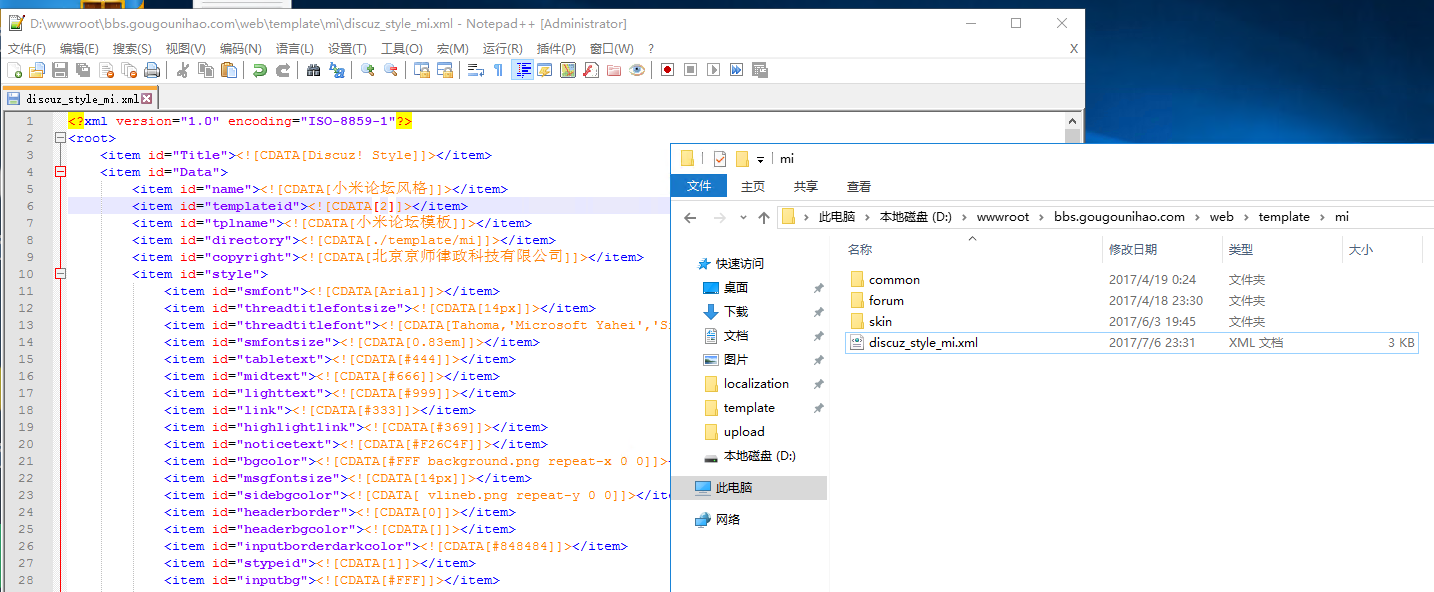Click the Close All toolbar icon
This screenshot has height=592, width=1434.
point(128,70)
